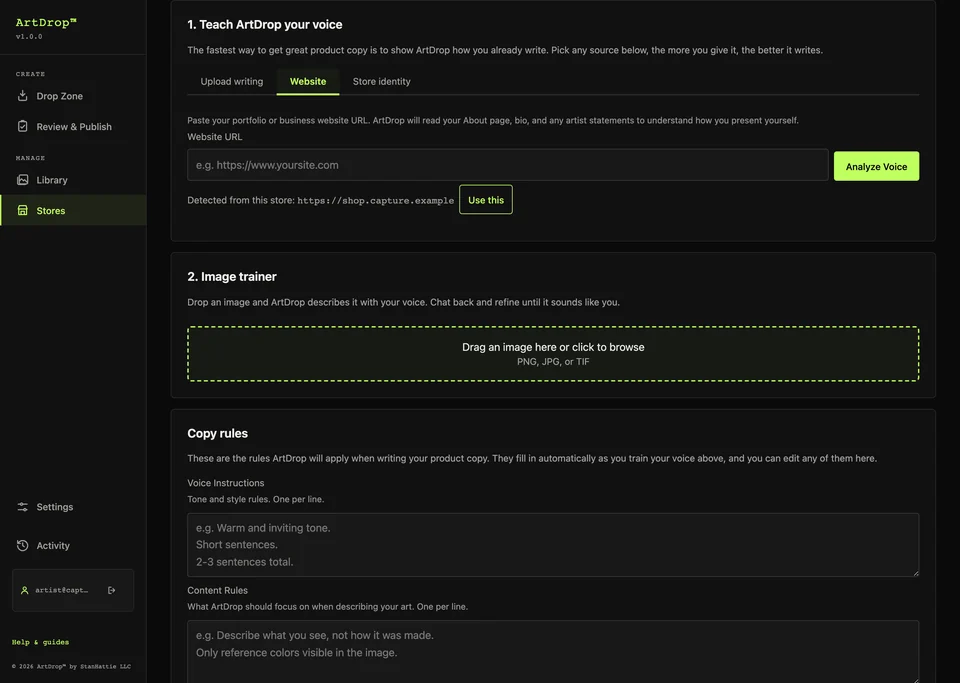This screenshot has height=683, width=960.
Task: Select the Stores sidebar item
Action: coord(73,210)
